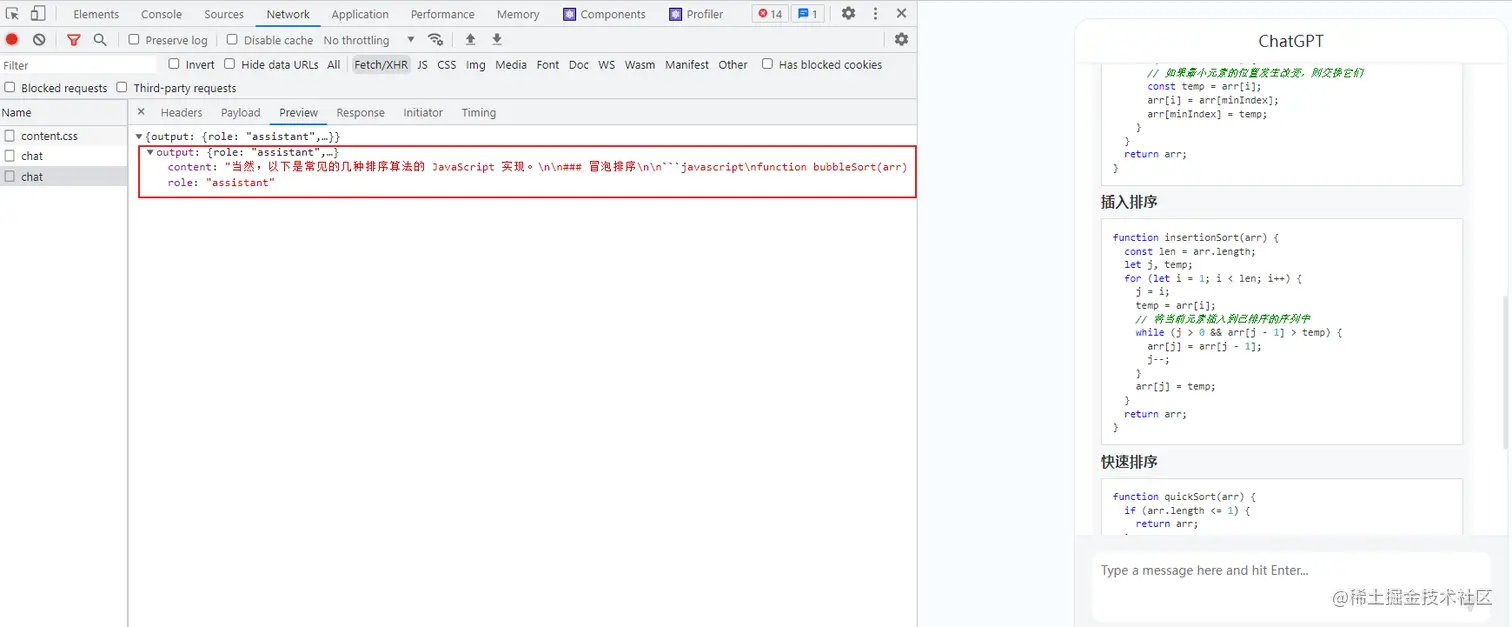Viewport: 1512px width, 627px height.
Task: Show the request Headers tab
Action: [181, 112]
